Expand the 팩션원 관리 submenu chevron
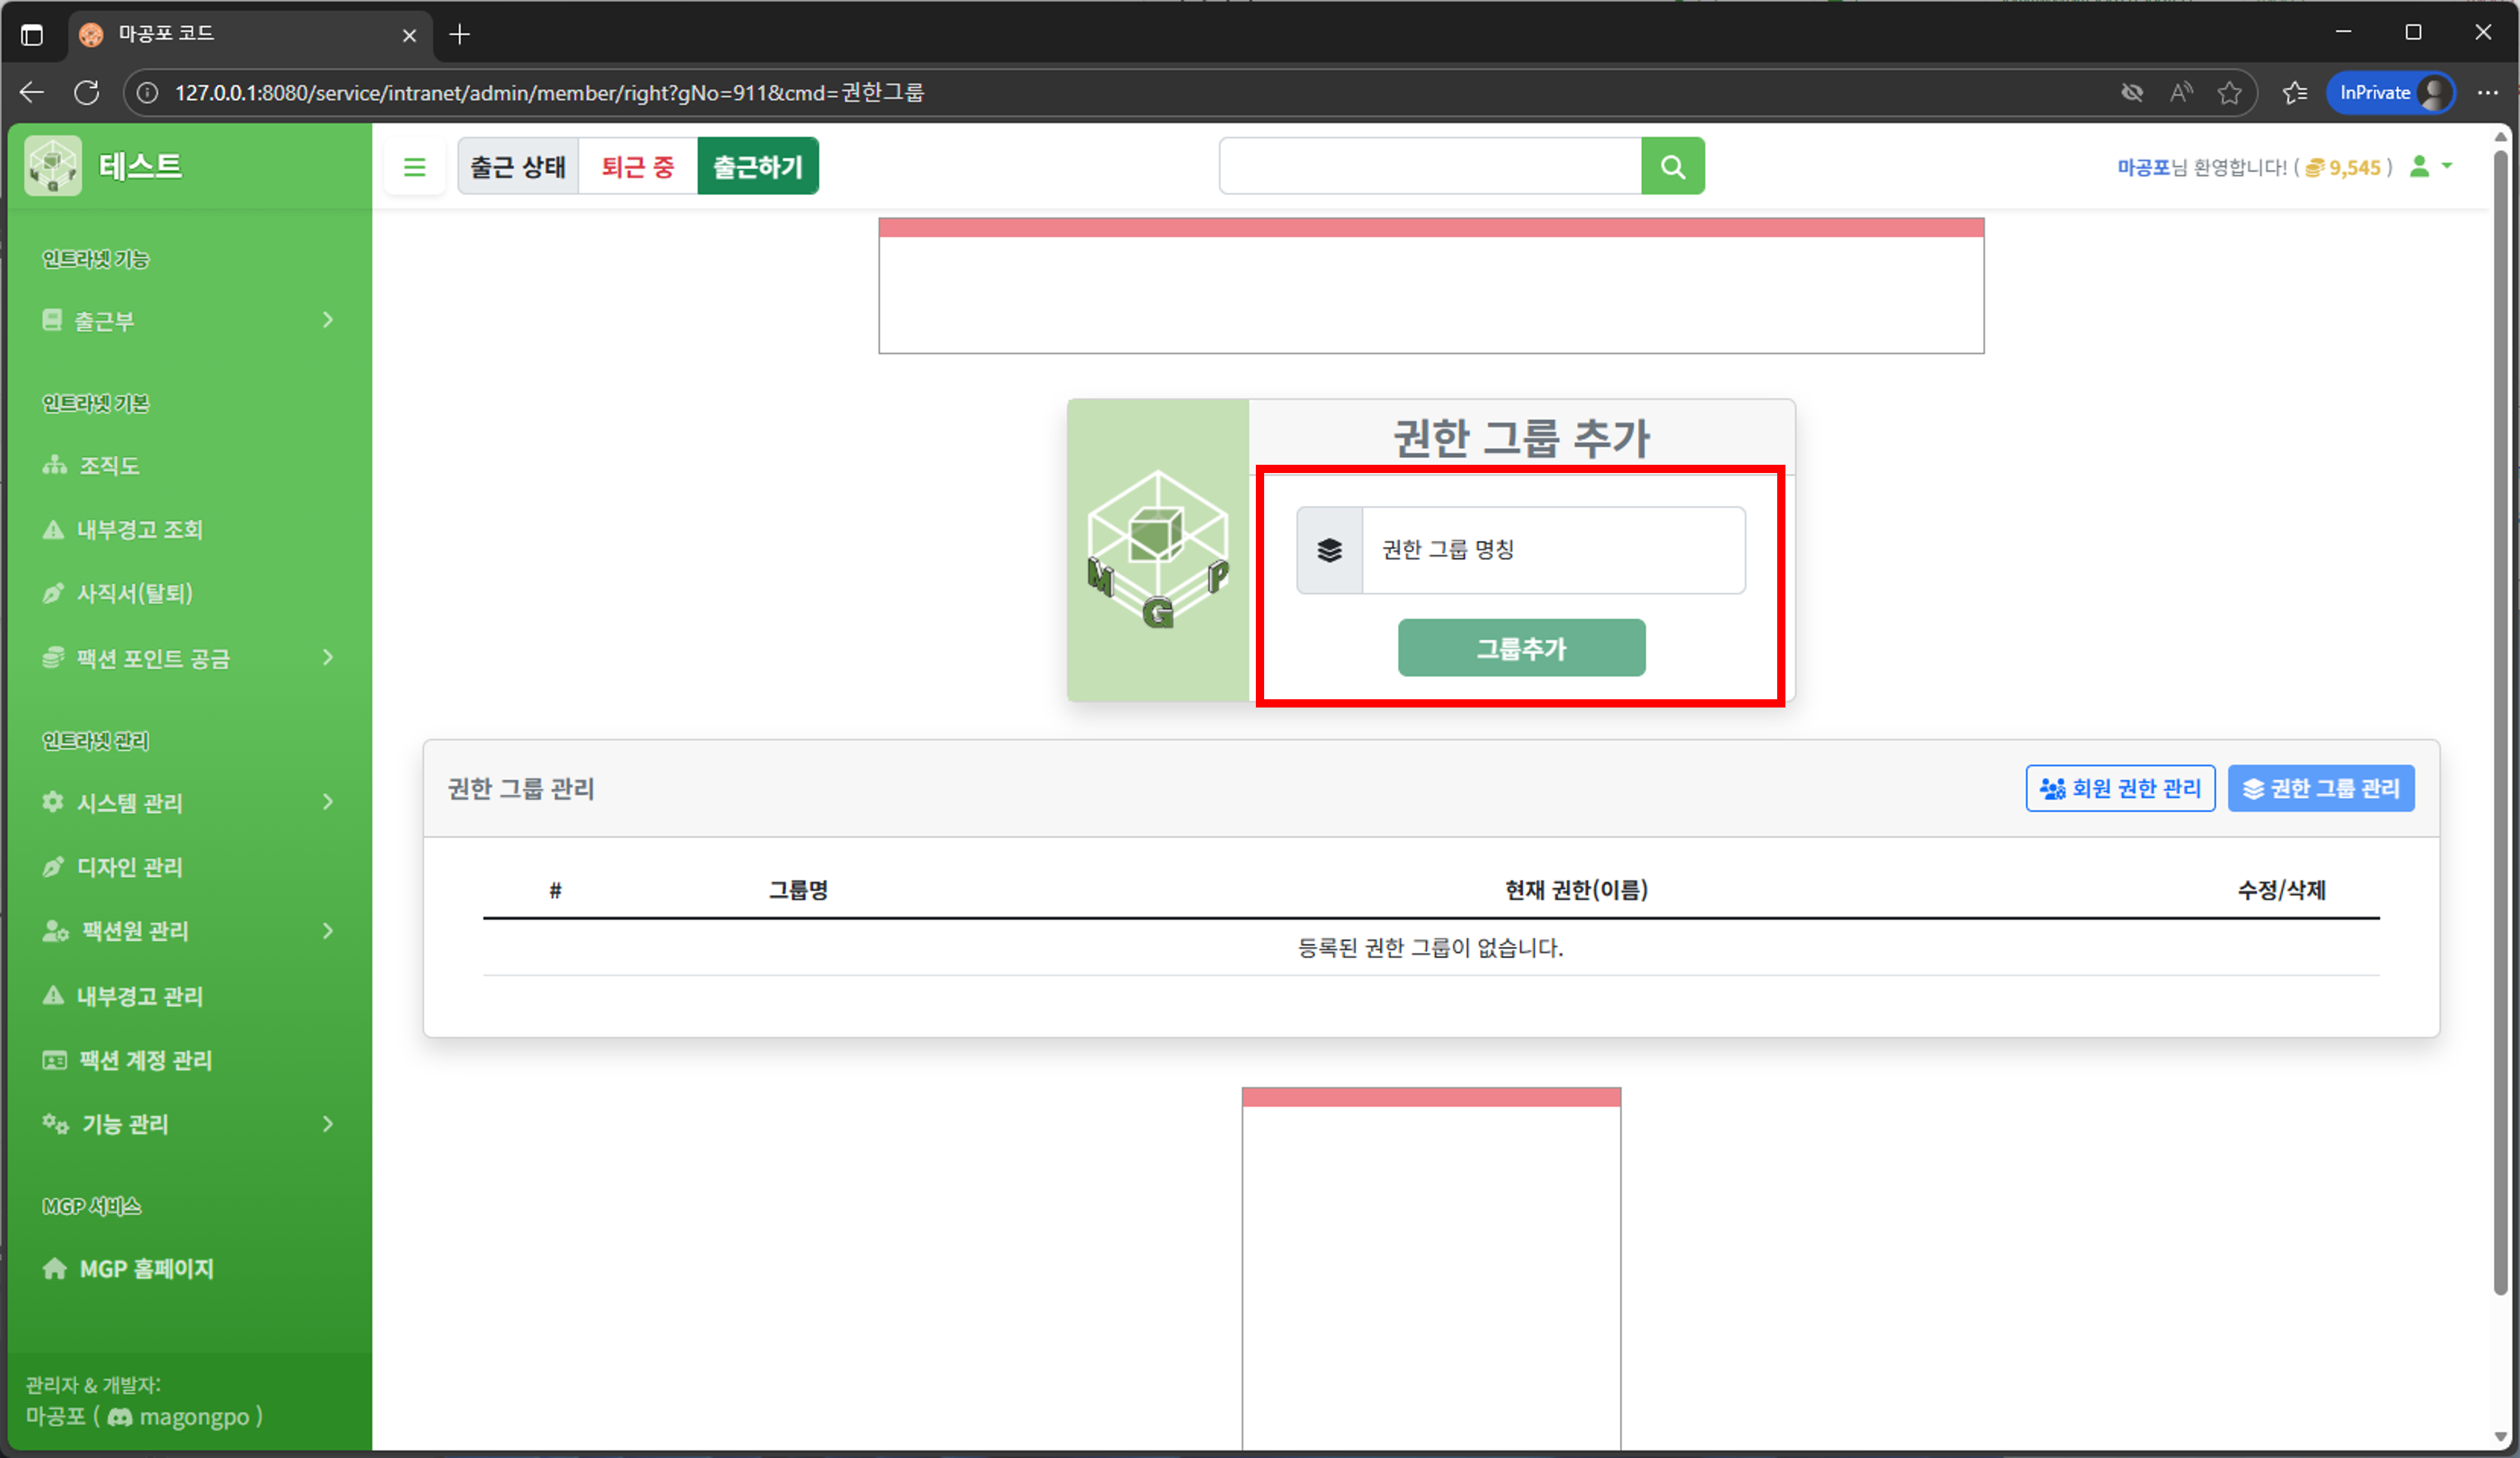Screen dimensions: 2520x1458 coord(327,931)
